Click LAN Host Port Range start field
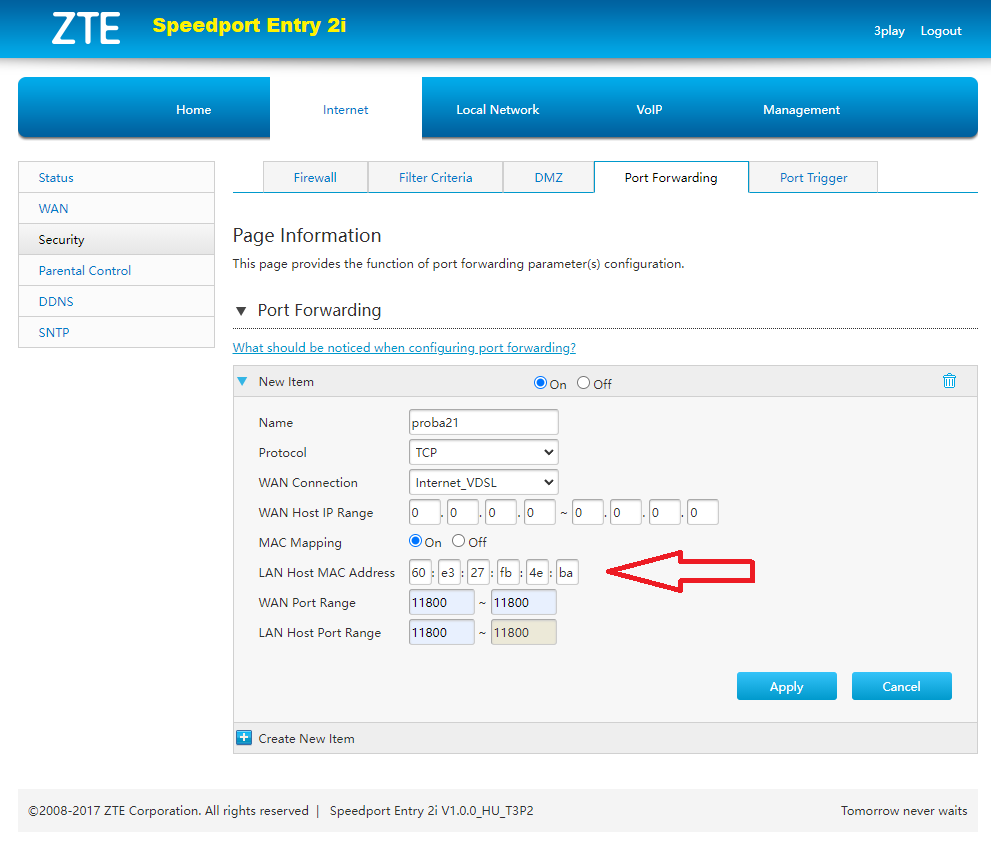Image resolution: width=991 pixels, height=843 pixels. pyautogui.click(x=442, y=633)
